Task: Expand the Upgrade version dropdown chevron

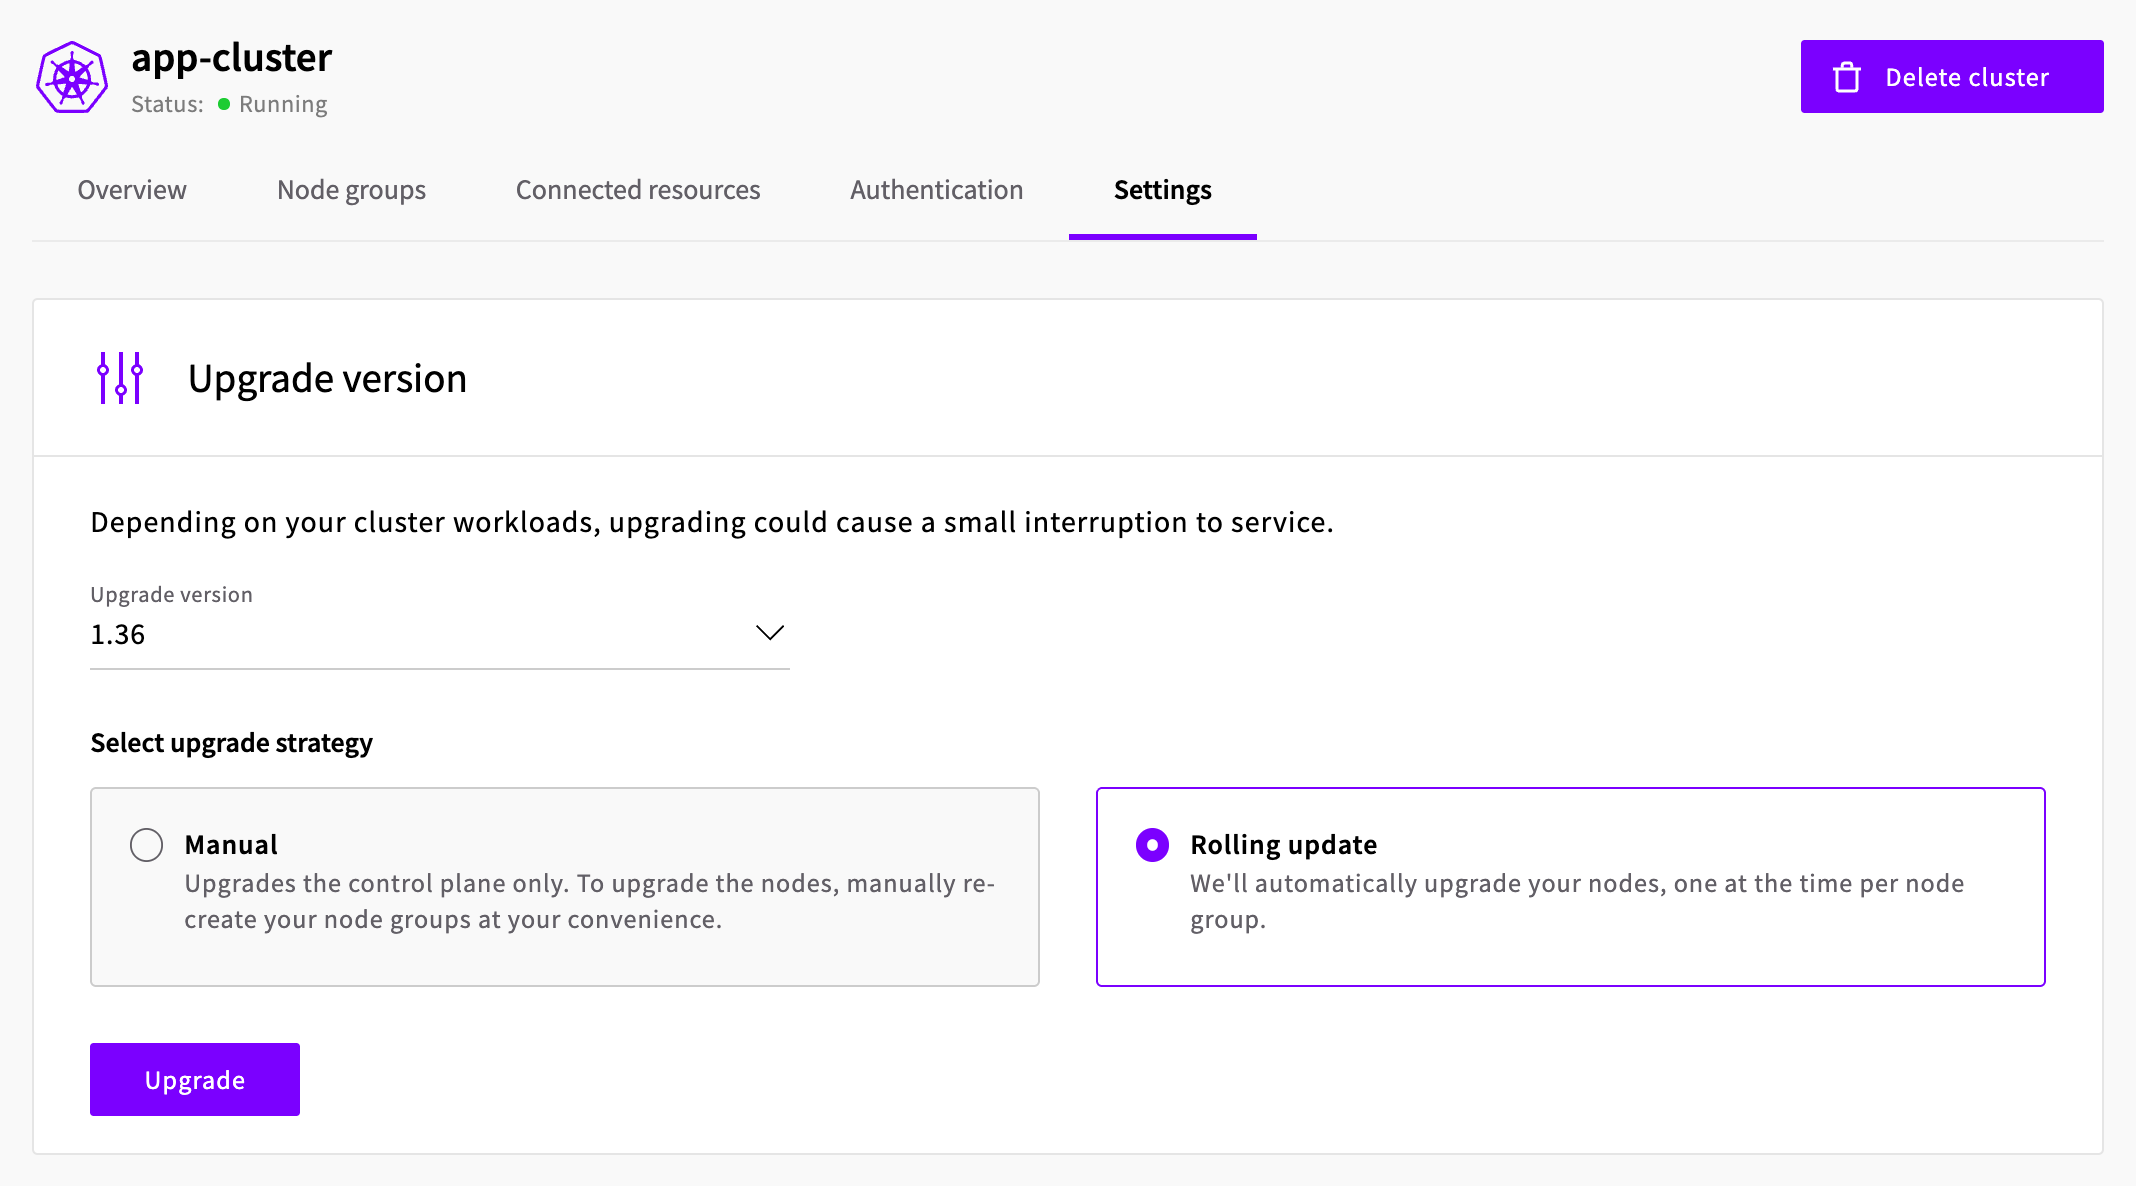Action: click(769, 633)
